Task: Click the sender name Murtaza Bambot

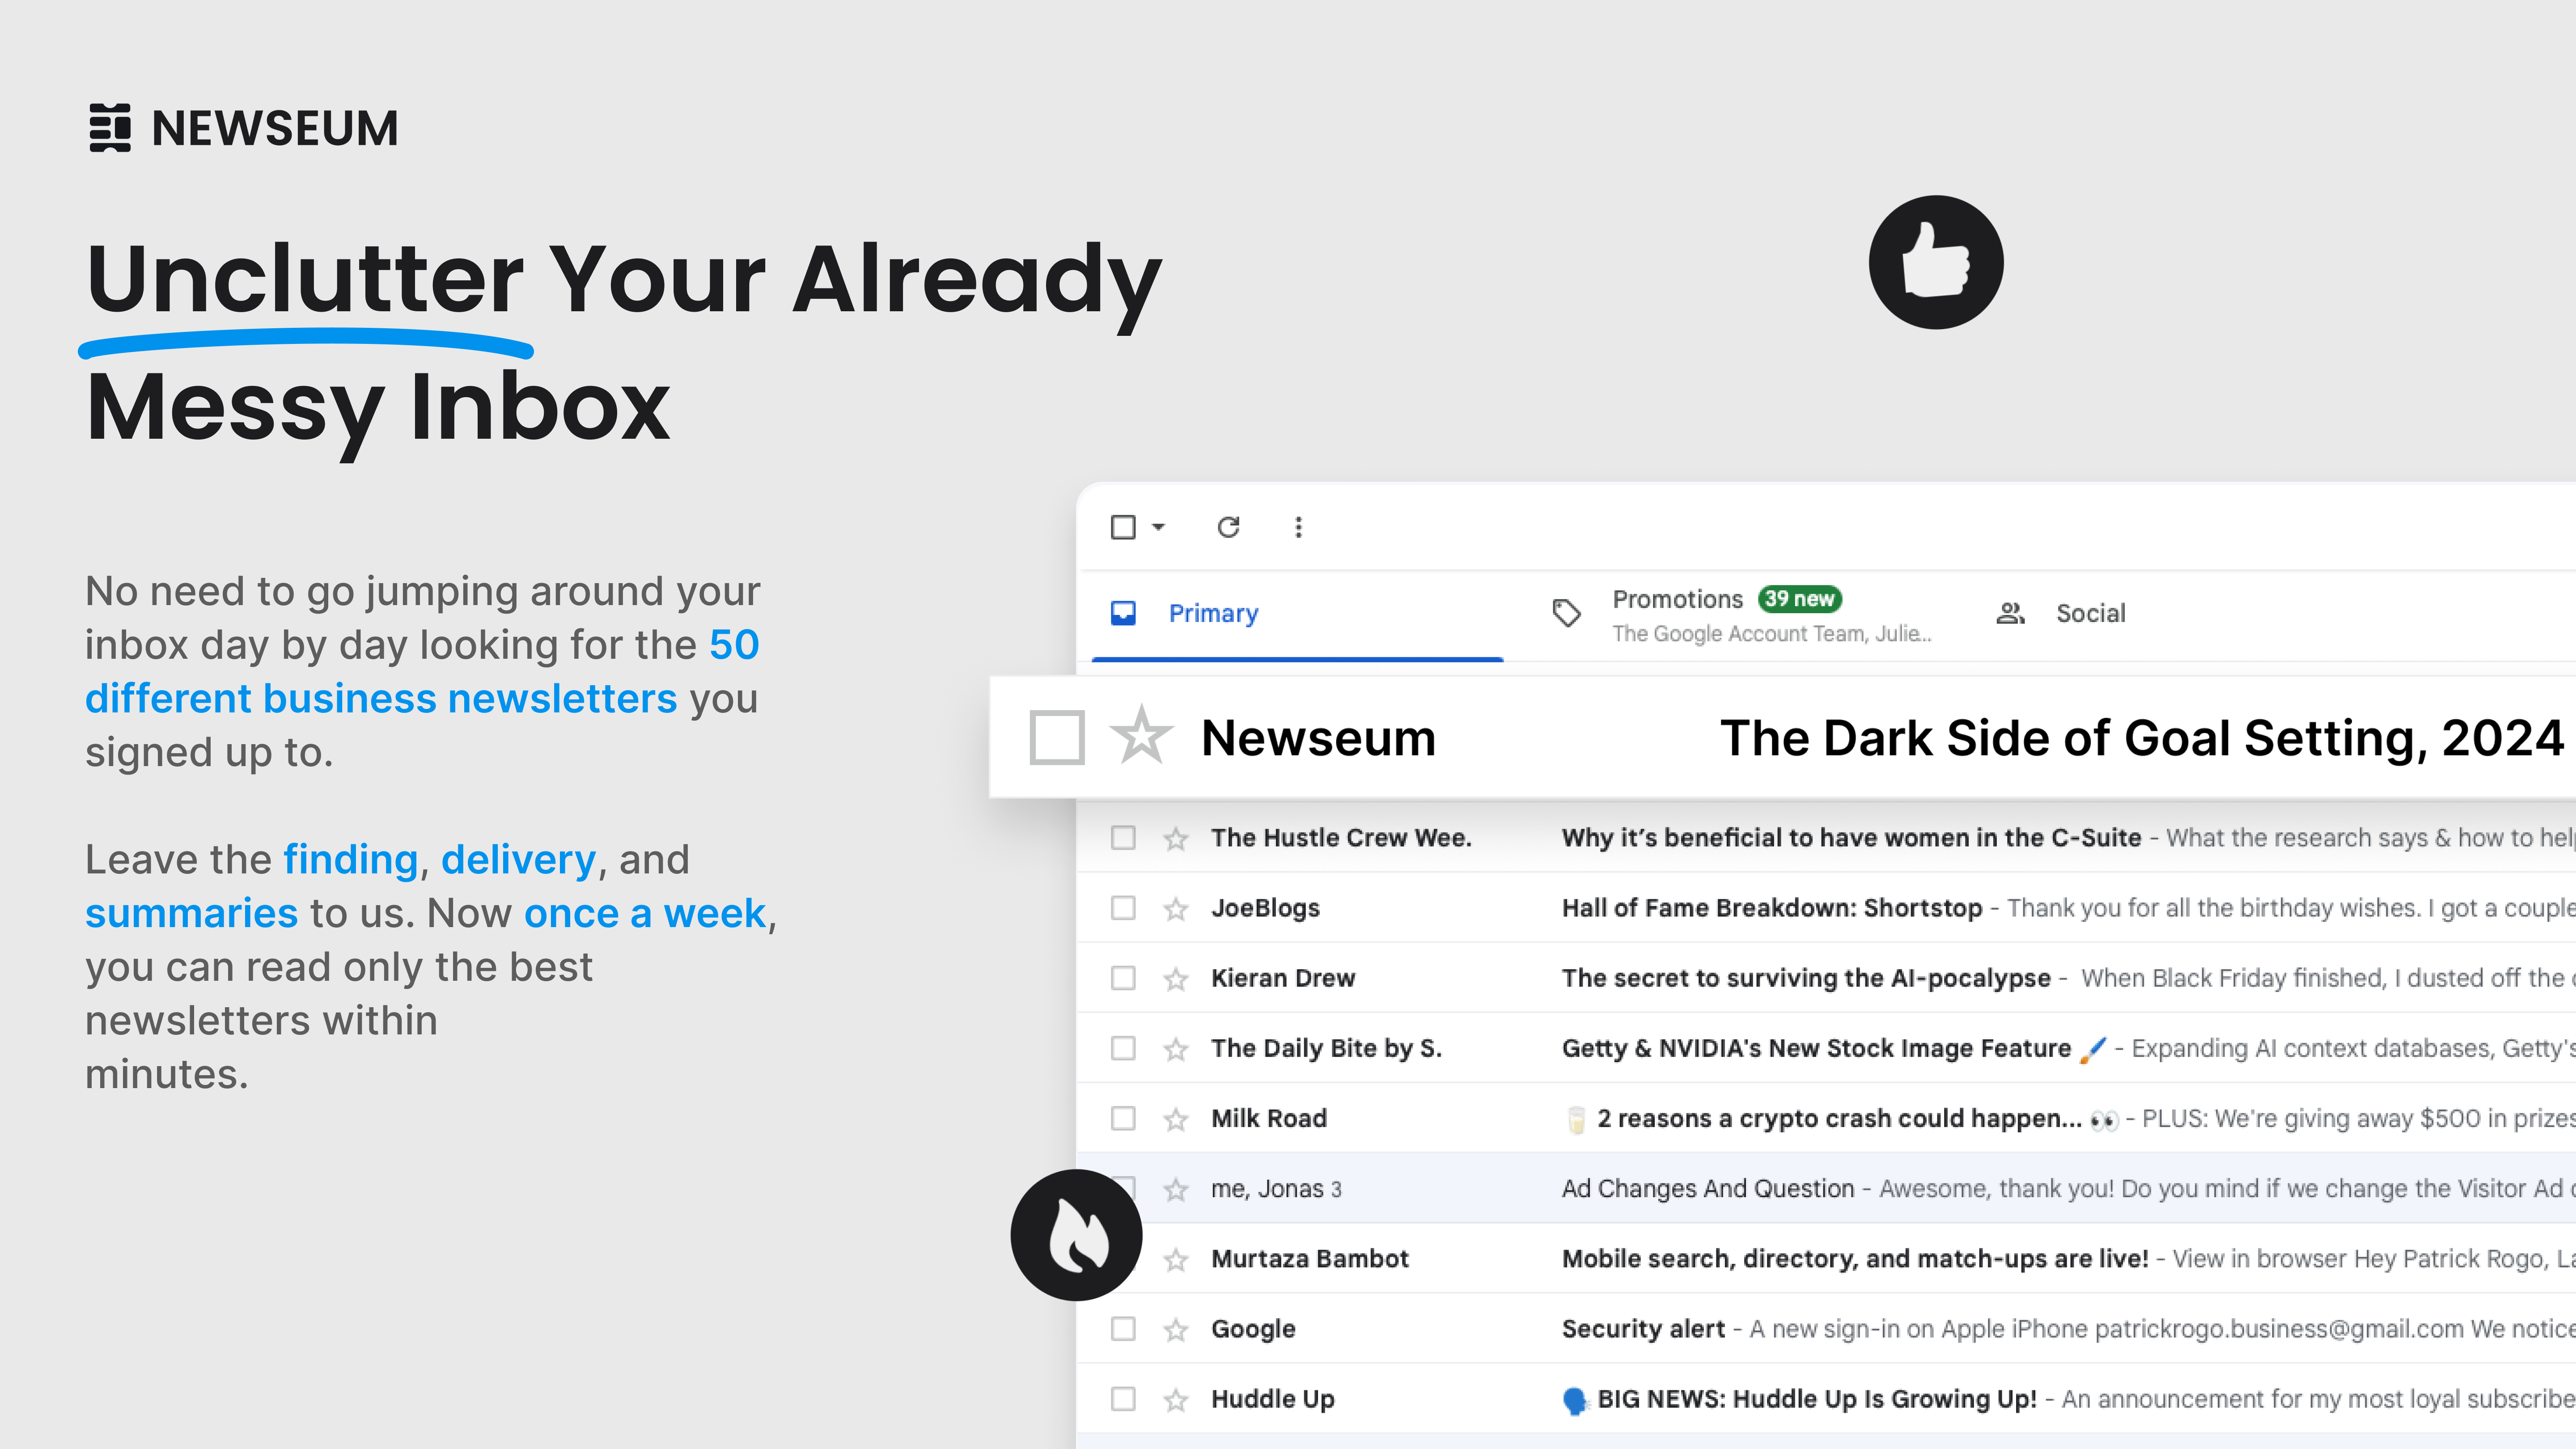Action: click(x=1309, y=1258)
